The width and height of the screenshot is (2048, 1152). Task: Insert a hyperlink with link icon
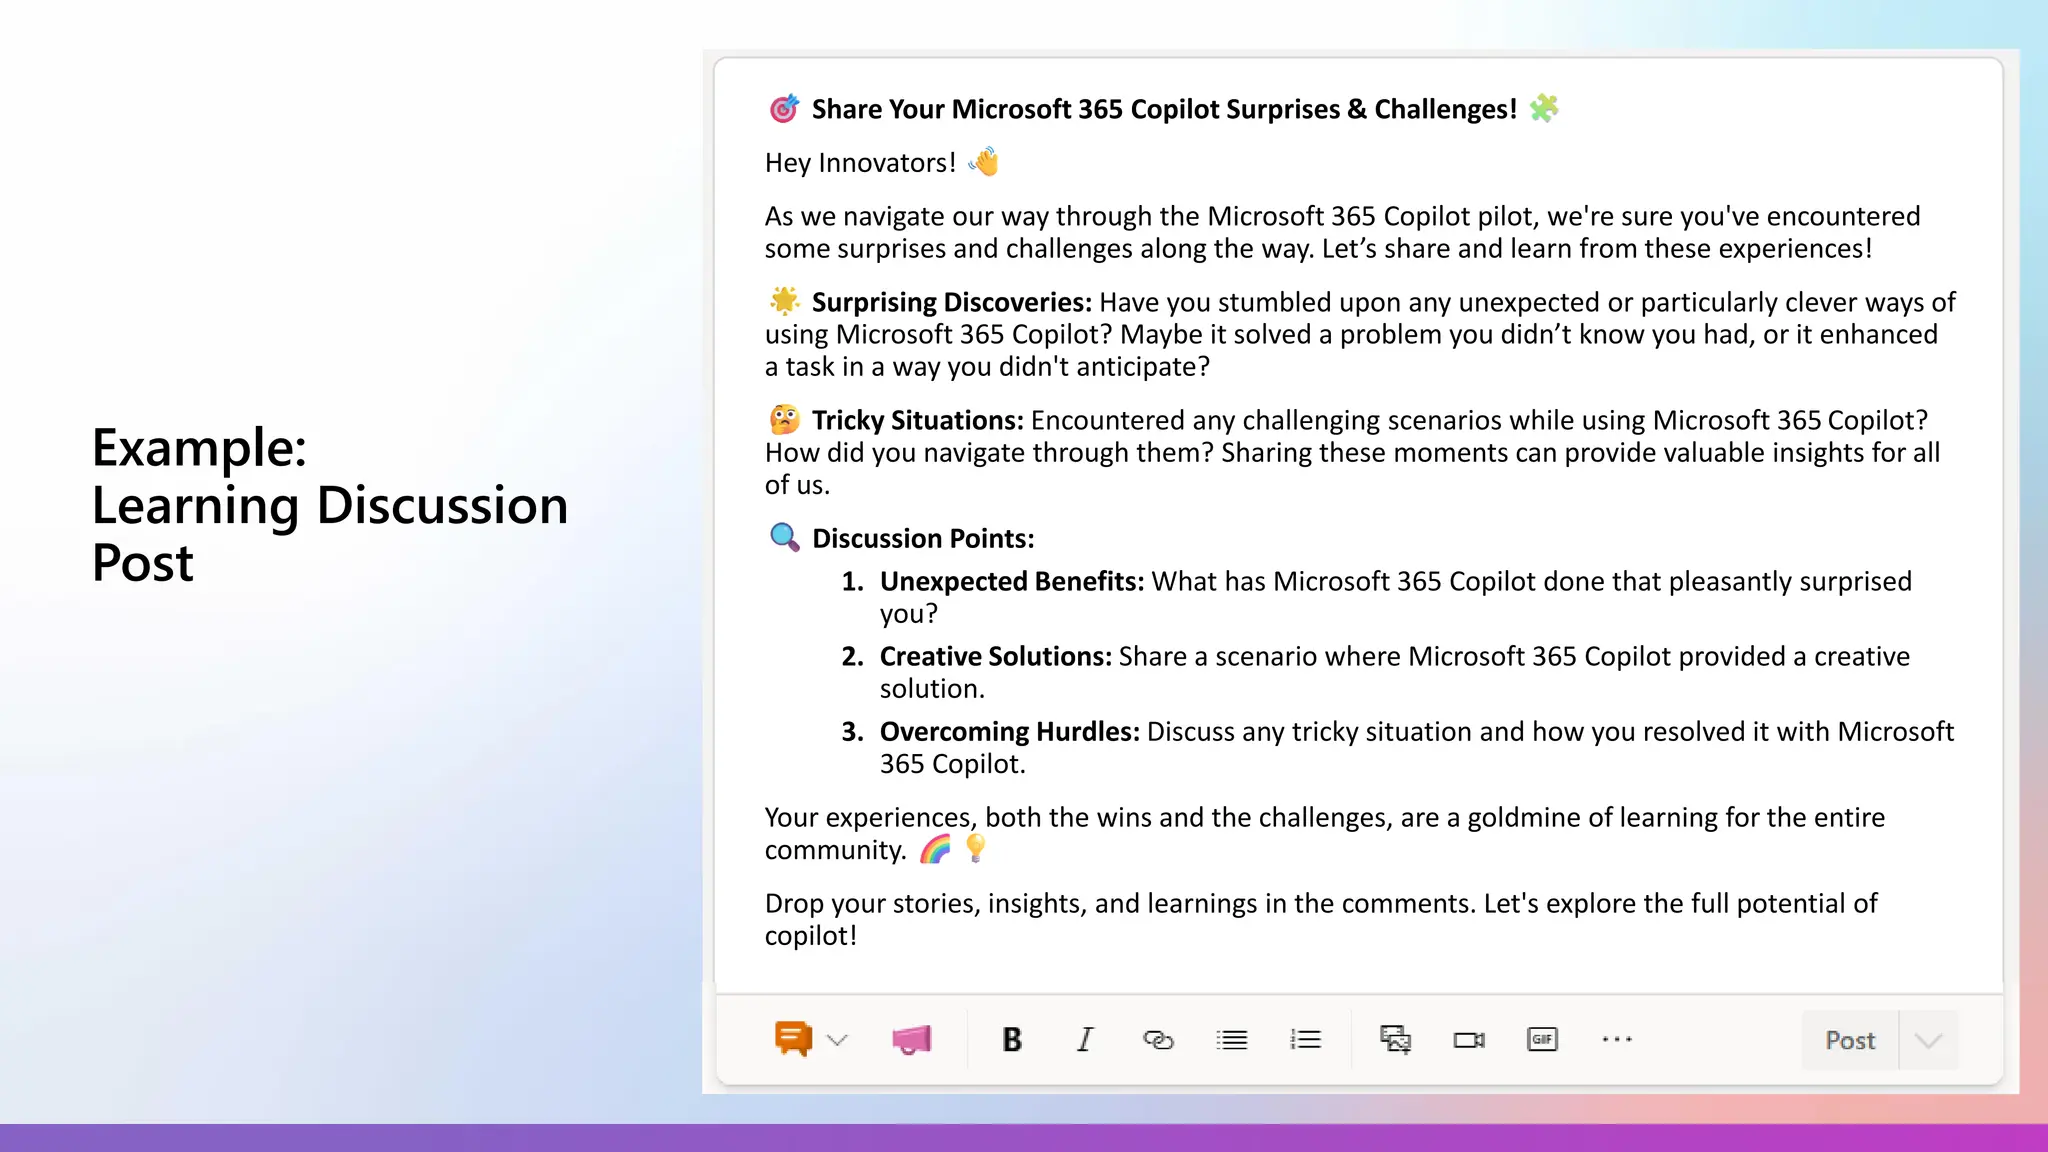pyautogui.click(x=1158, y=1040)
